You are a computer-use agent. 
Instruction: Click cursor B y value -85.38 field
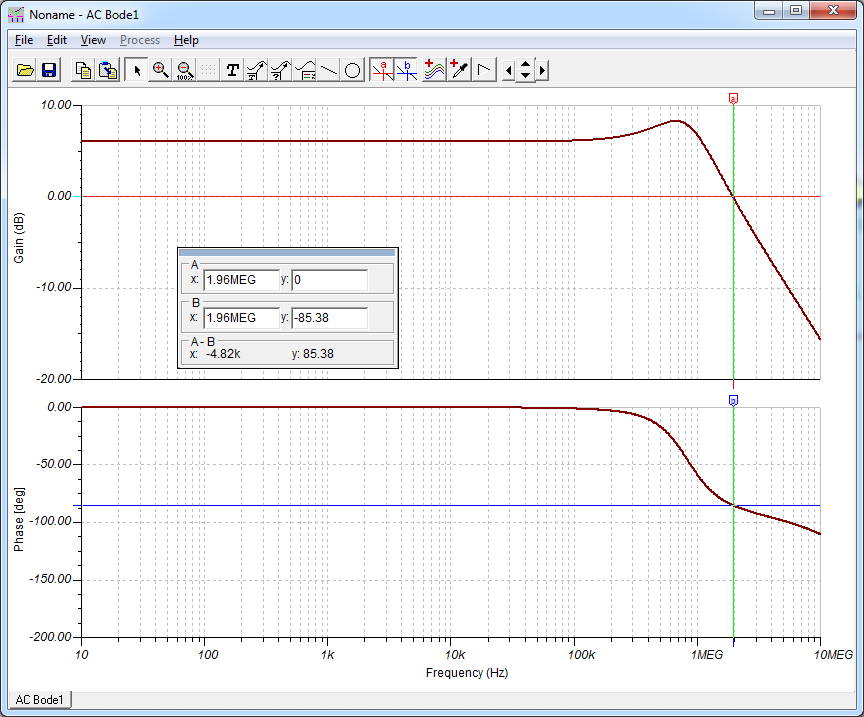point(330,318)
